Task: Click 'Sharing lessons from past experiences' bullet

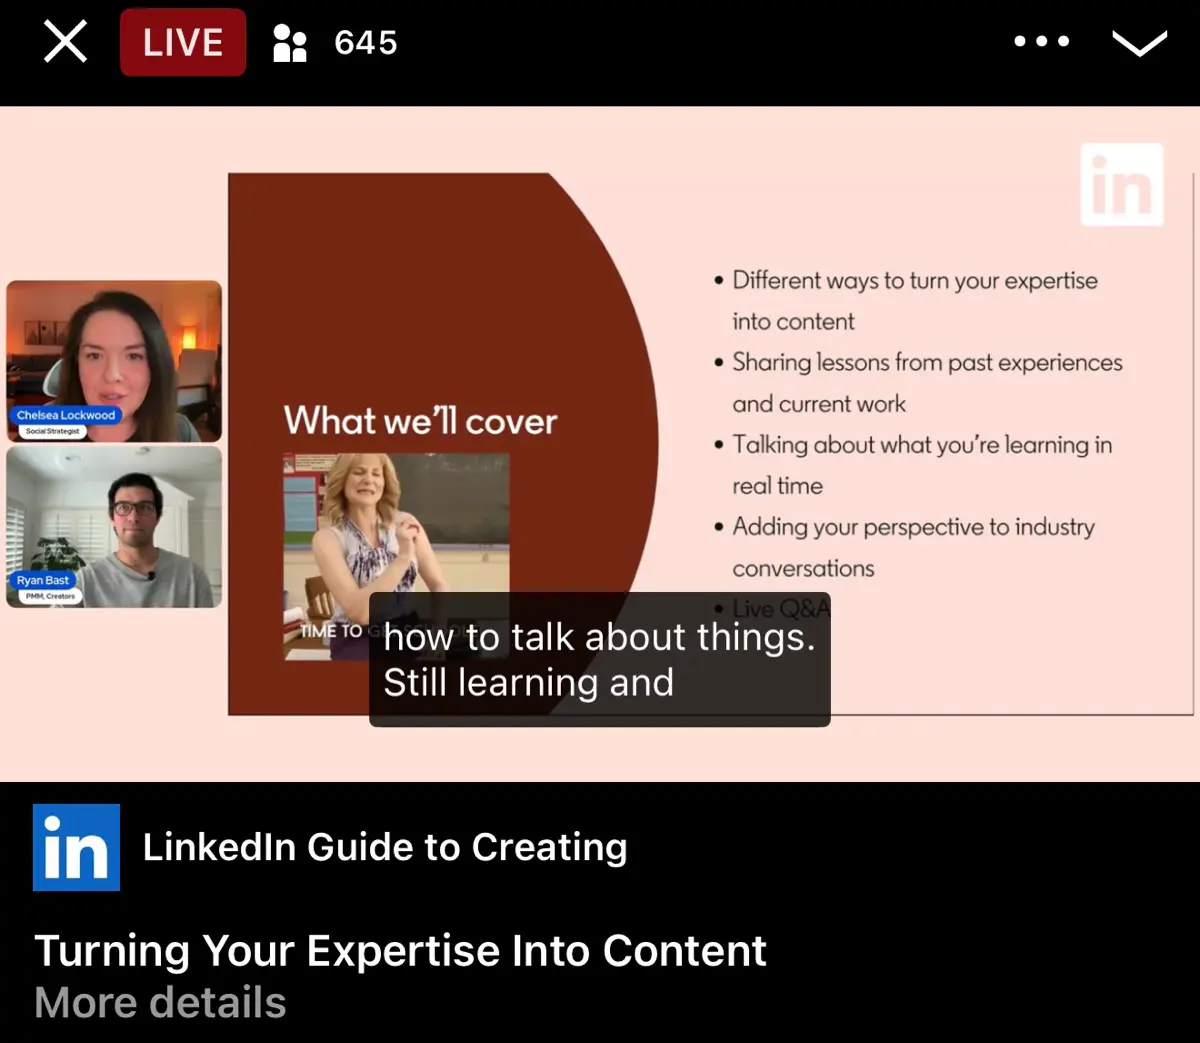Action: (927, 362)
